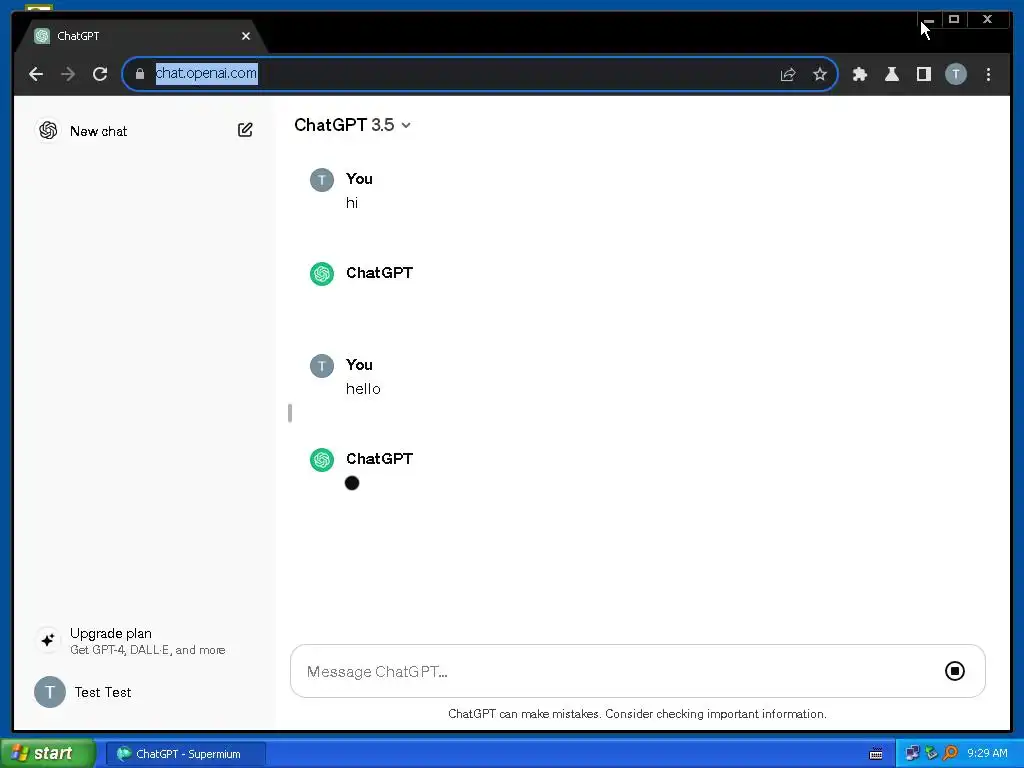
Task: Click the second ChatGPT response avatar
Action: 321,460
